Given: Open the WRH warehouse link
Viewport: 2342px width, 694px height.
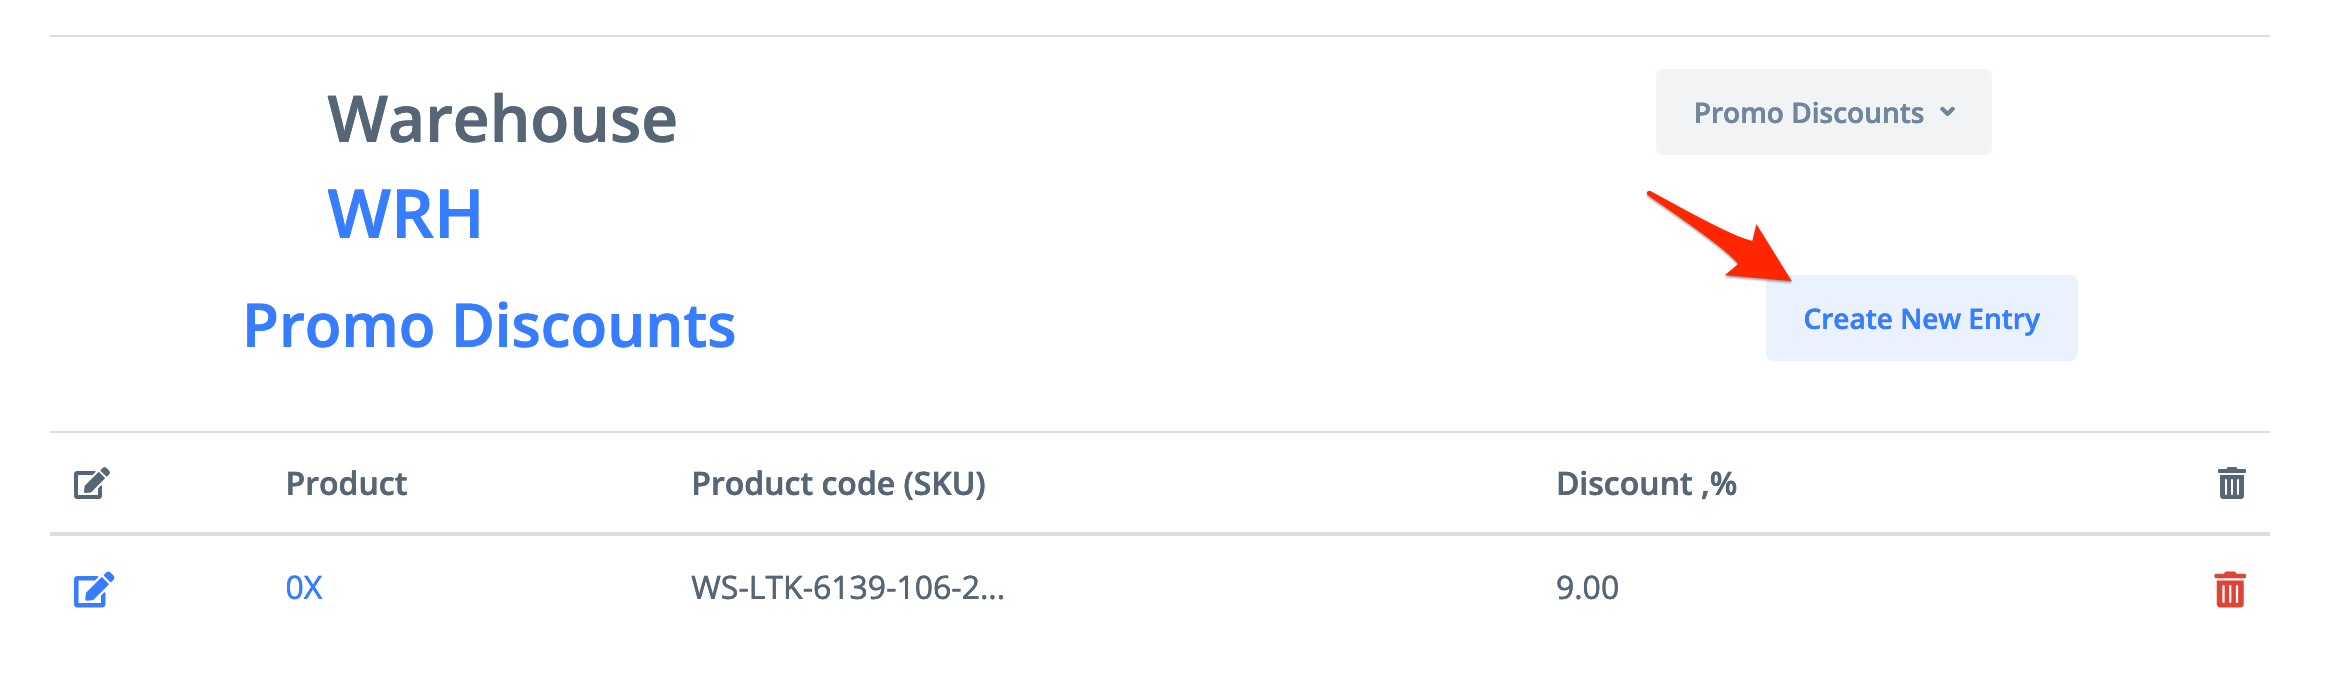Looking at the screenshot, I should click(x=404, y=214).
